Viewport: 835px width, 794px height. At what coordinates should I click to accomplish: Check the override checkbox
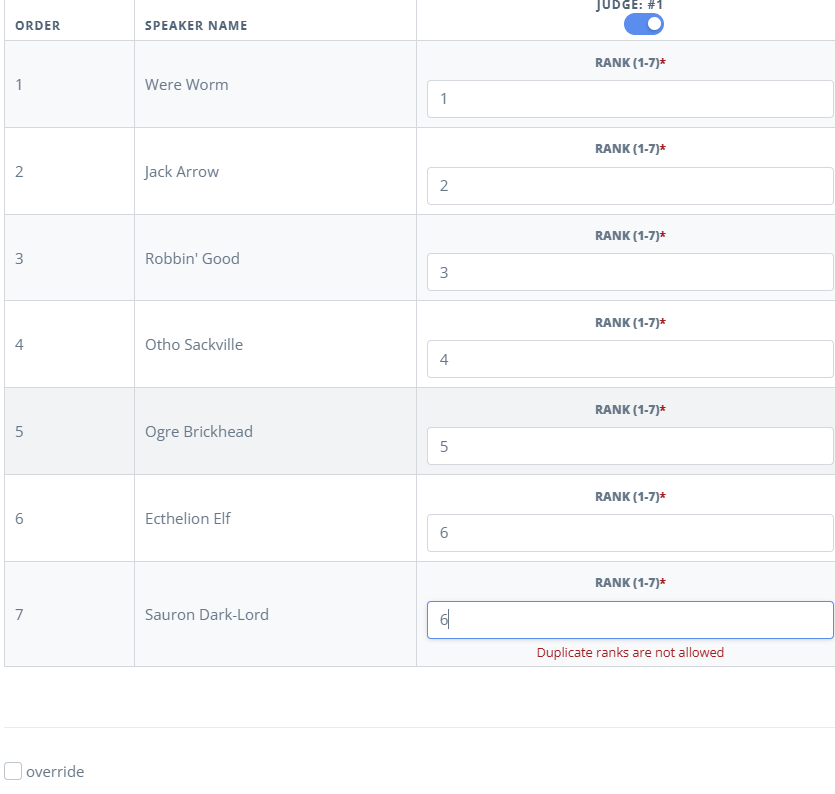point(13,771)
